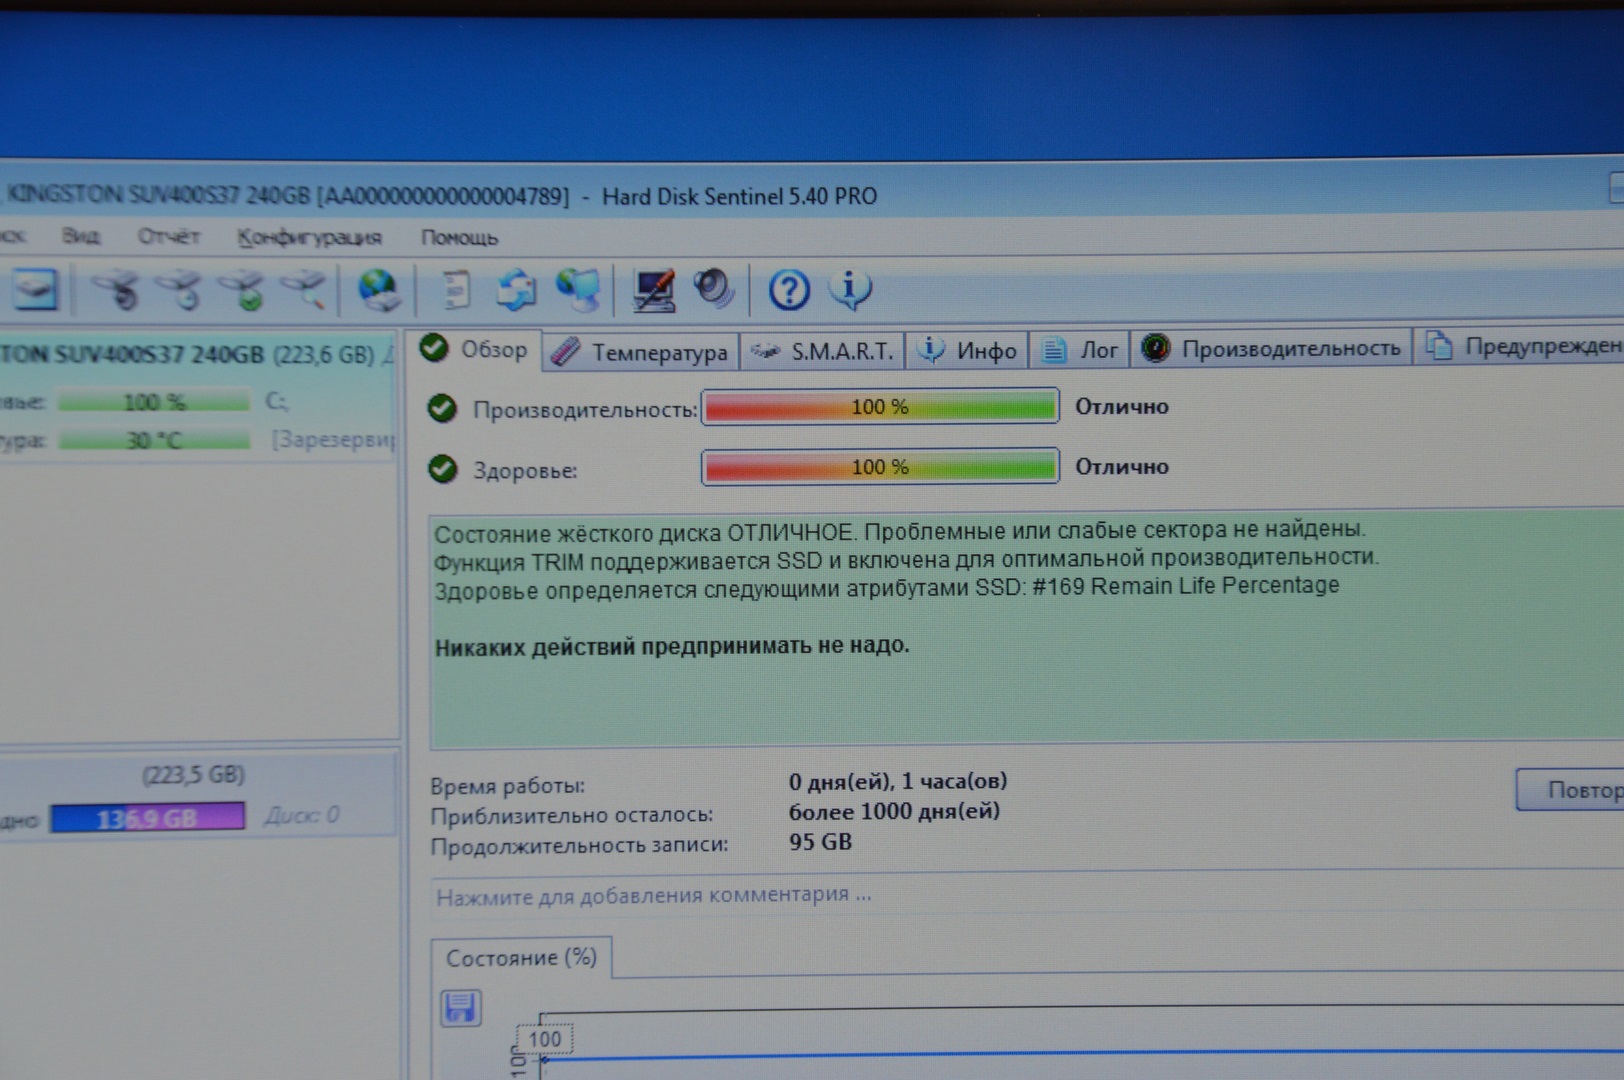
Task: Open help via the question mark icon
Action: (789, 290)
